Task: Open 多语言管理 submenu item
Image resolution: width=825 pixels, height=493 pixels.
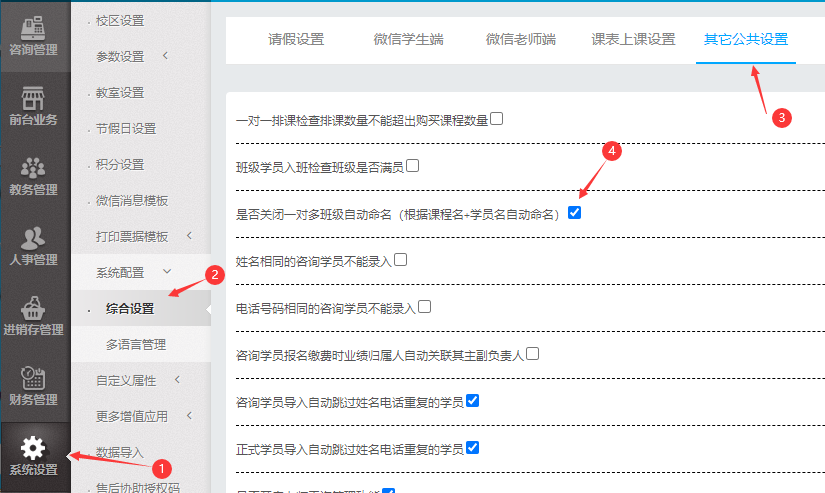Action: [x=136, y=345]
